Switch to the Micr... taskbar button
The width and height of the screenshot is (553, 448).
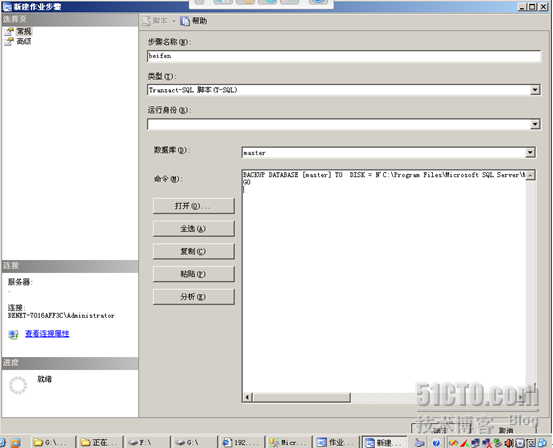point(288,442)
